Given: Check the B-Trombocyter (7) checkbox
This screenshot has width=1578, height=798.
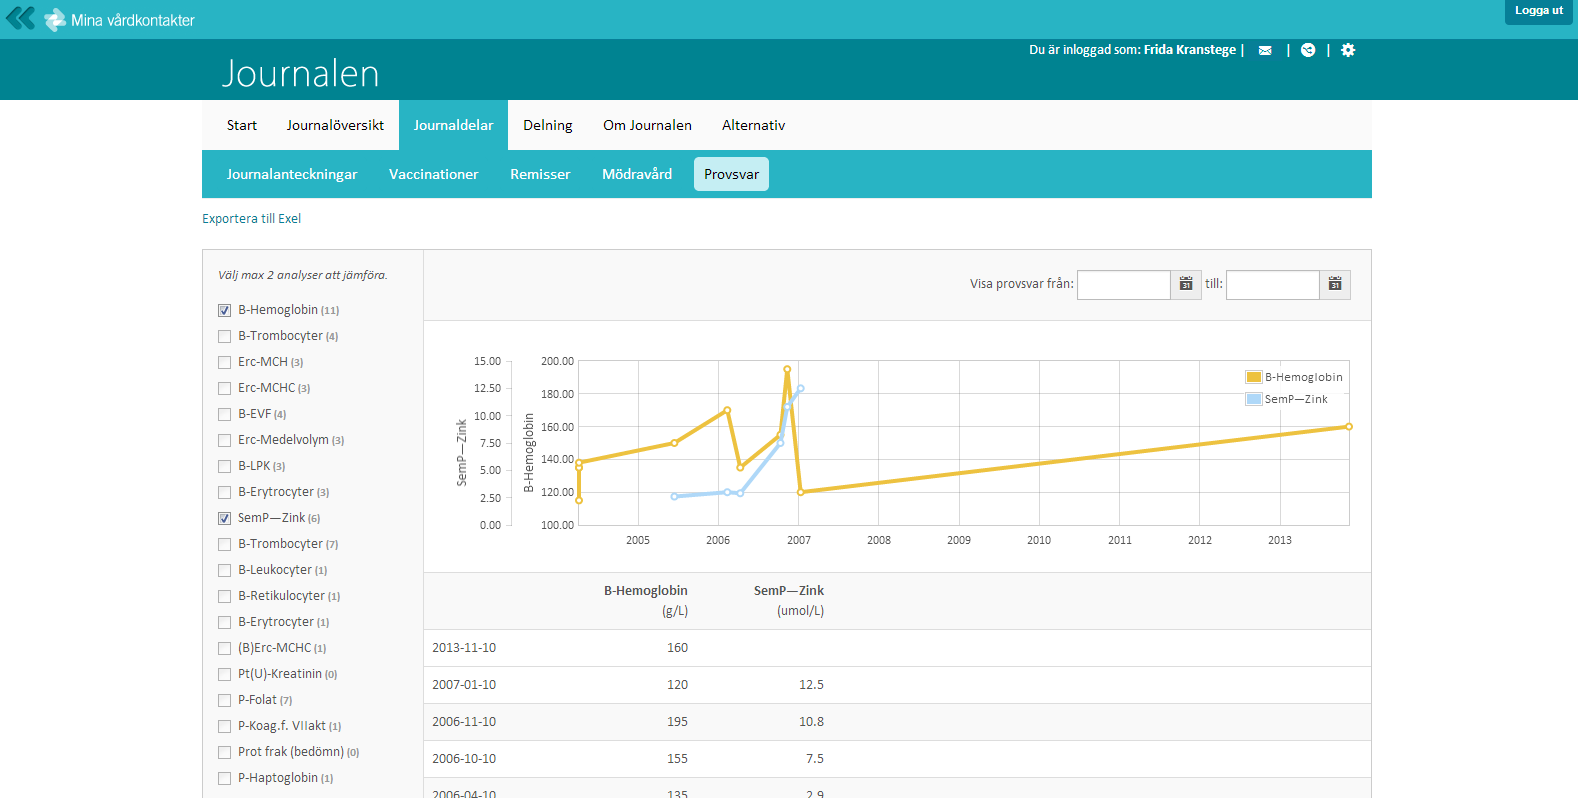Looking at the screenshot, I should coord(224,544).
